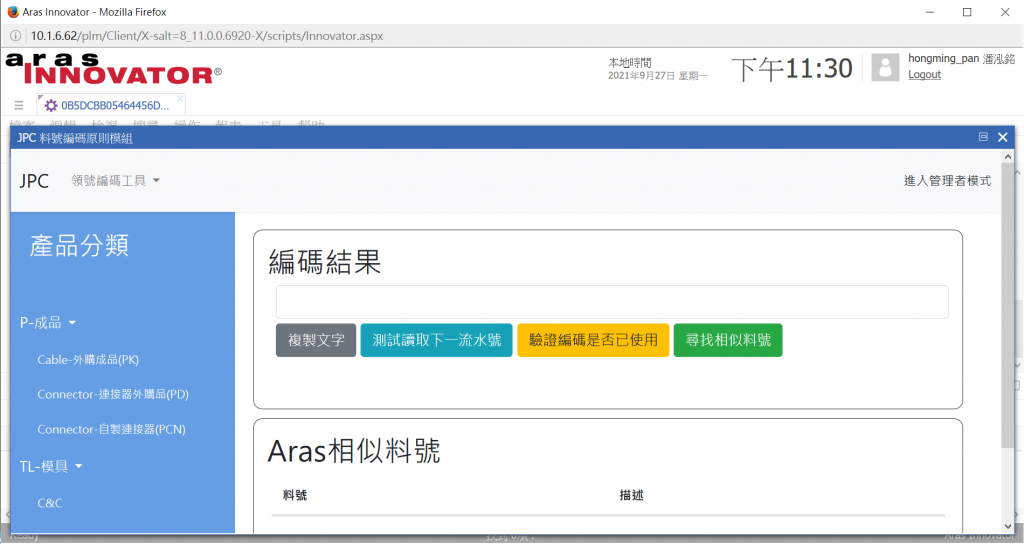The width and height of the screenshot is (1024, 544).
Task: Click the 驗證編碼是否已使用 button
Action: [x=593, y=340]
